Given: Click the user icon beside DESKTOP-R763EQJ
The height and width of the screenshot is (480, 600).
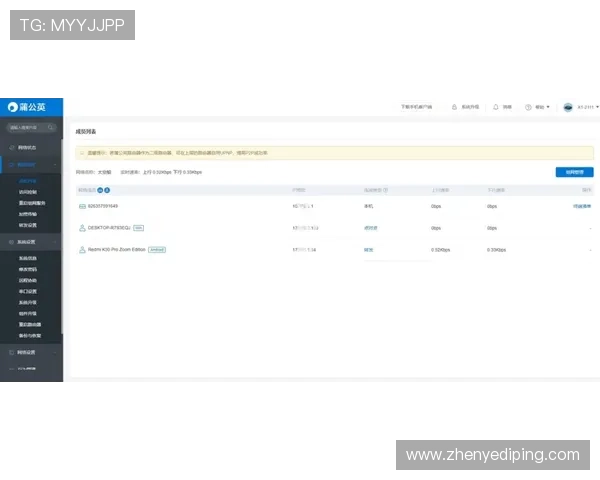Looking at the screenshot, I should pyautogui.click(x=82, y=227).
